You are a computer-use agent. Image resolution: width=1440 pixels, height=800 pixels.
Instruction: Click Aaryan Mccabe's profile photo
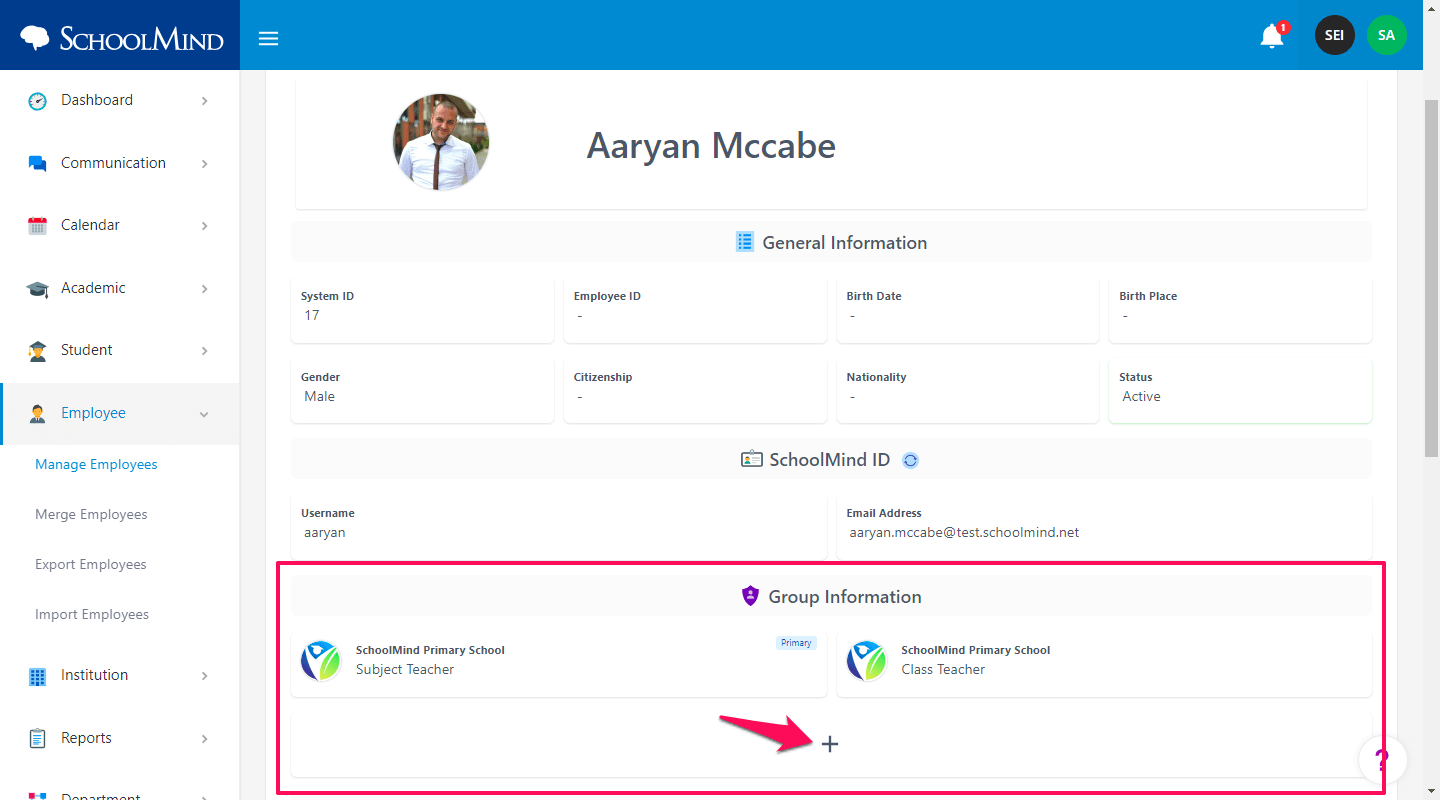click(x=441, y=142)
